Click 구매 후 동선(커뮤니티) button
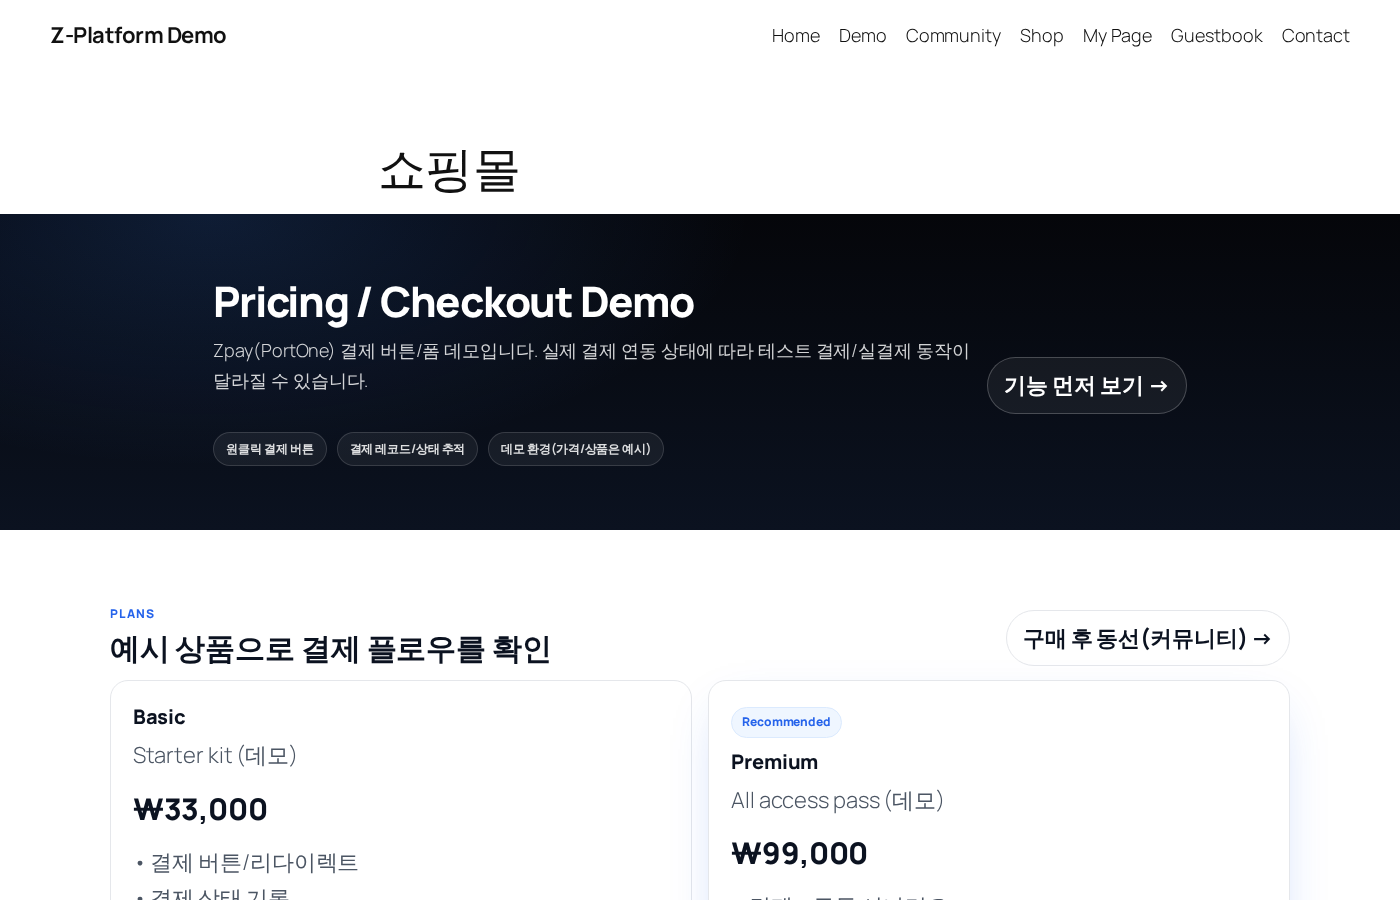 click(x=1147, y=638)
